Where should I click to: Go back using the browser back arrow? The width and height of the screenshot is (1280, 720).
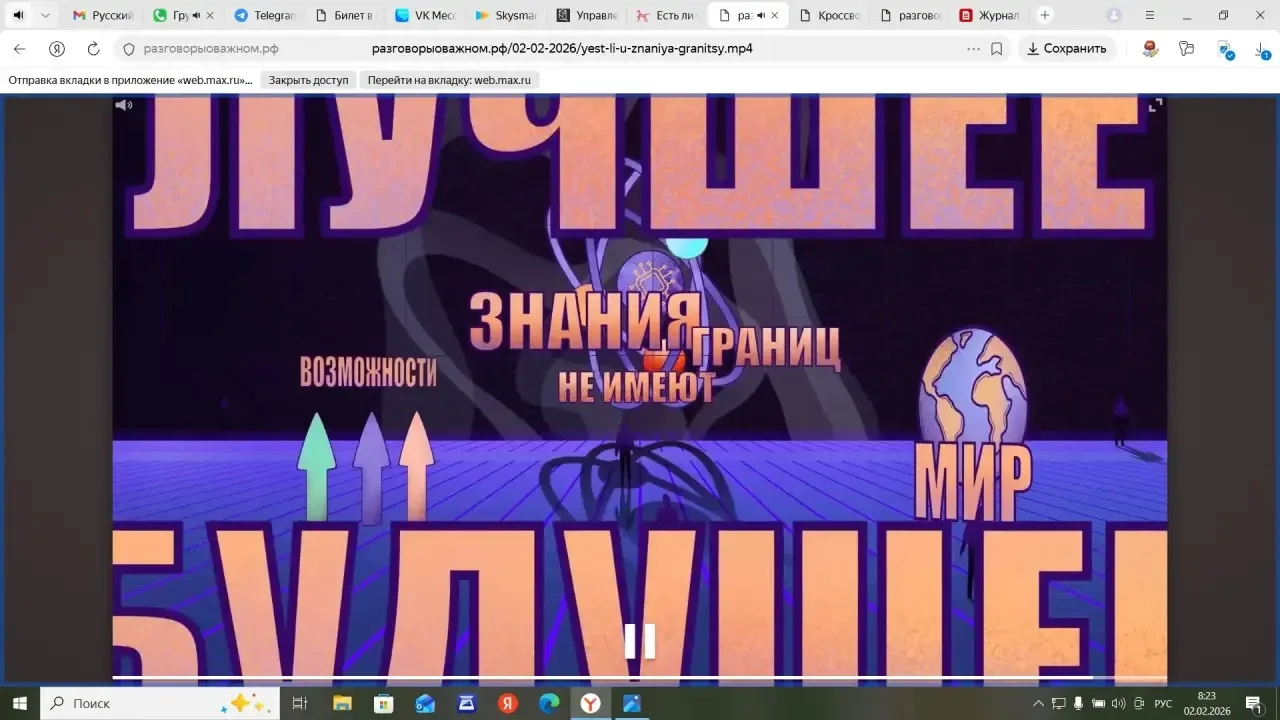point(19,49)
